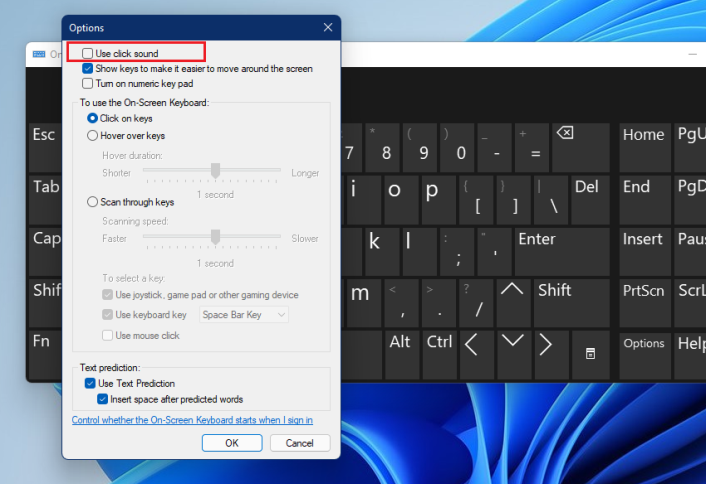Tap the down arrow key on keyboard
Screen dimensions: 706x484
coord(514,356)
